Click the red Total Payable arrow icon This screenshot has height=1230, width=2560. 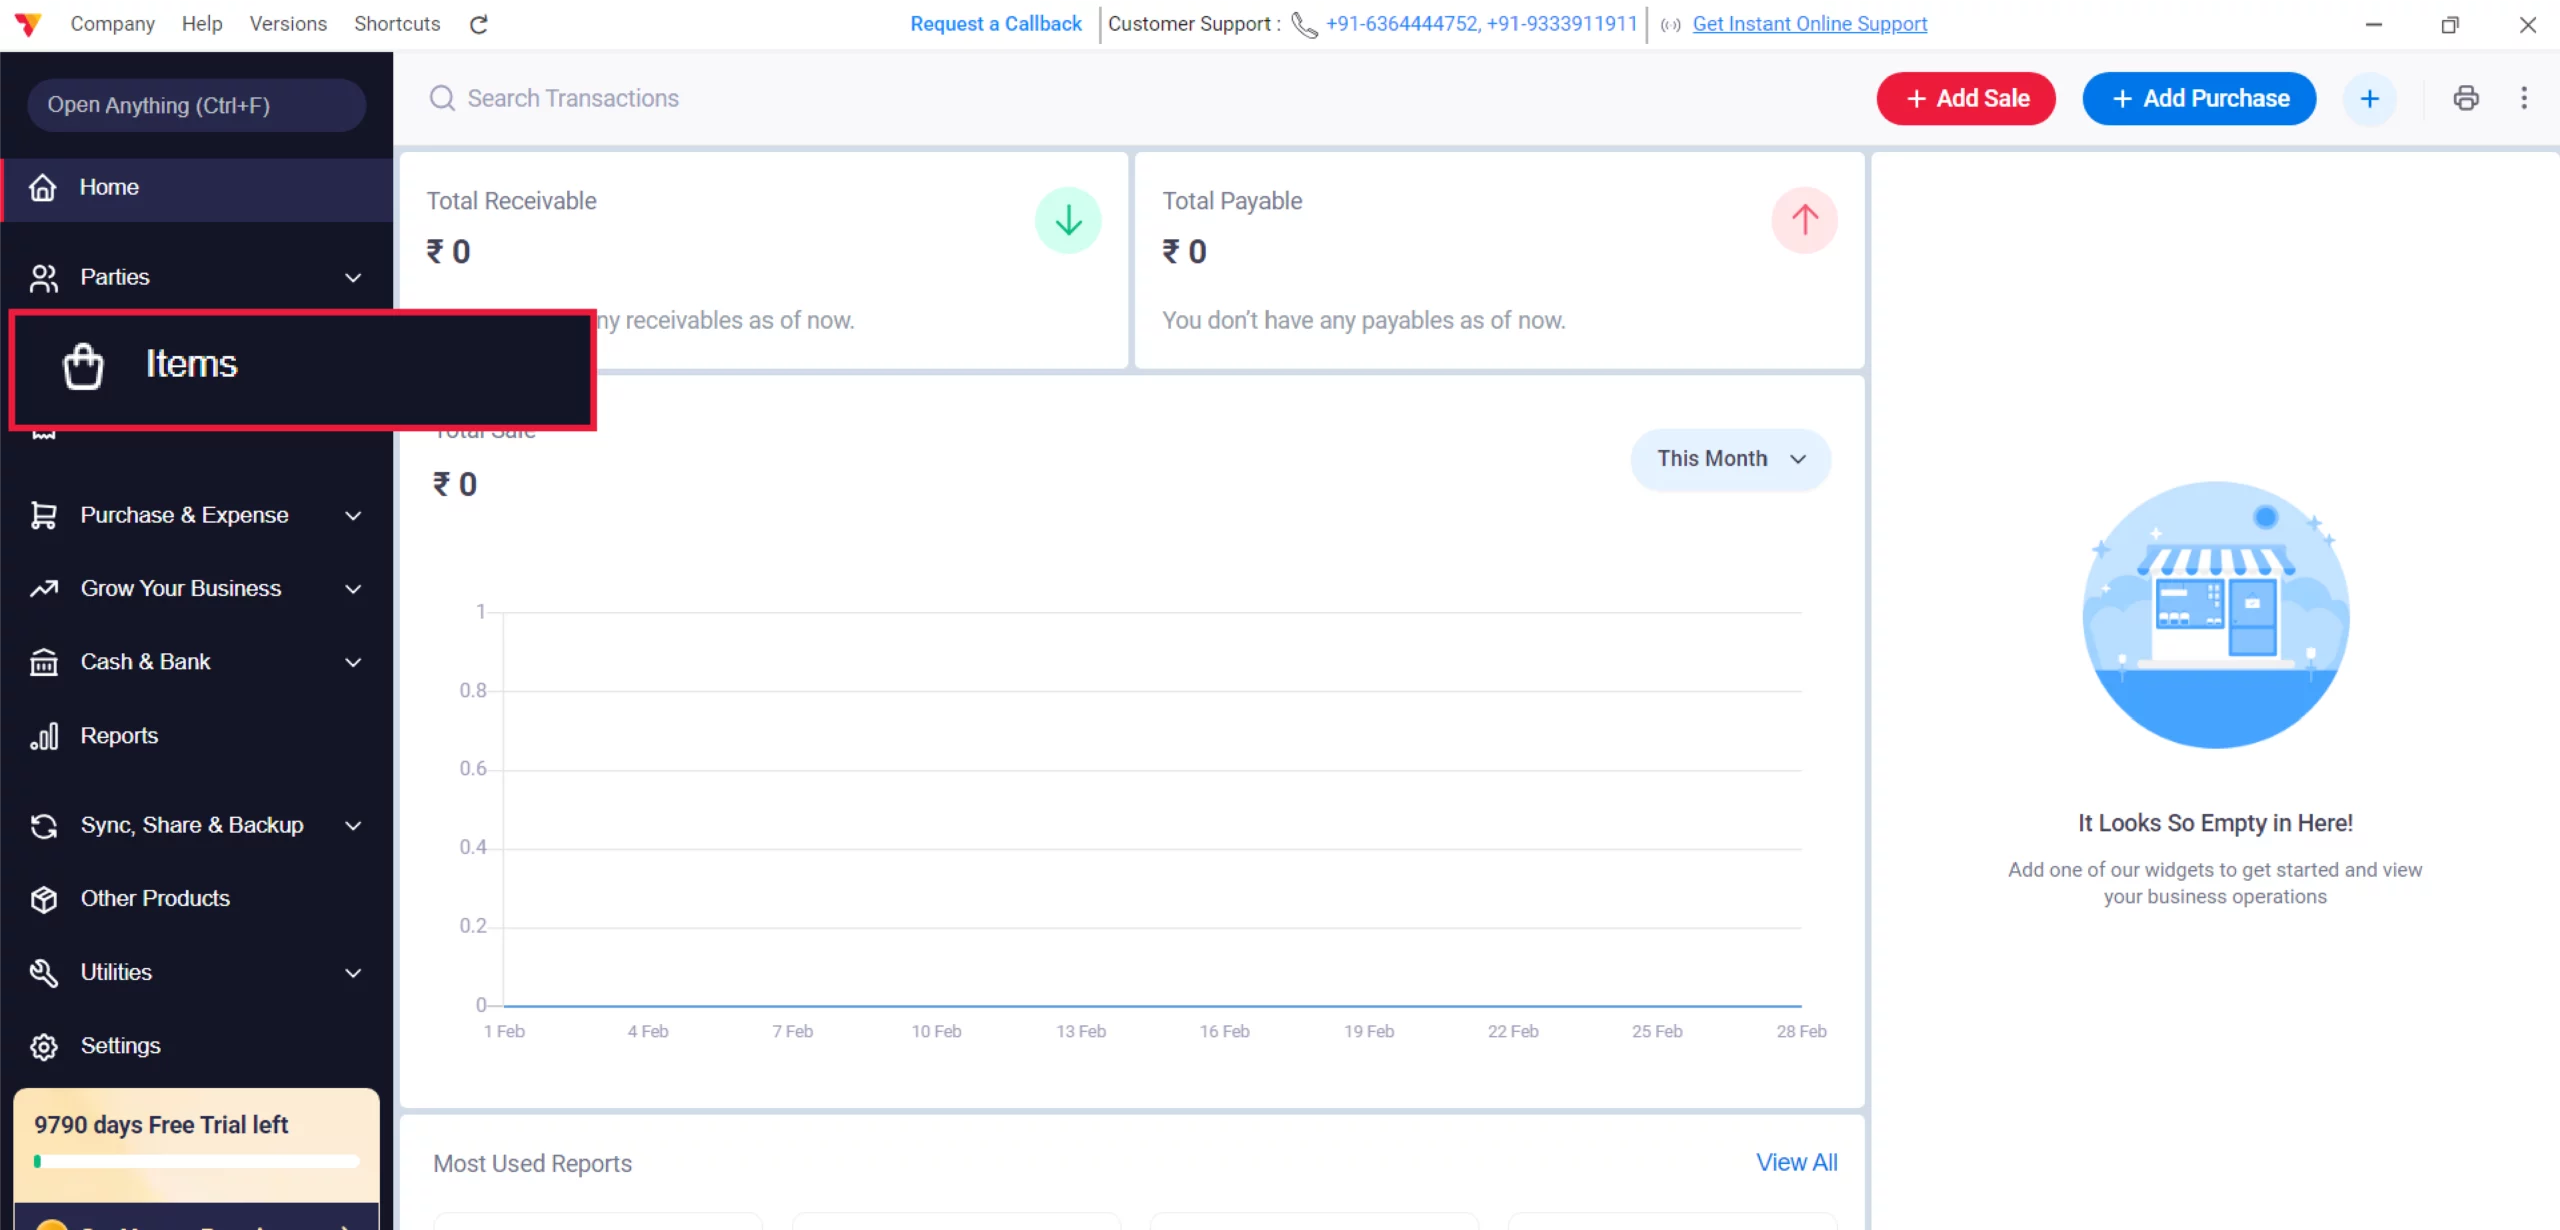point(1803,220)
